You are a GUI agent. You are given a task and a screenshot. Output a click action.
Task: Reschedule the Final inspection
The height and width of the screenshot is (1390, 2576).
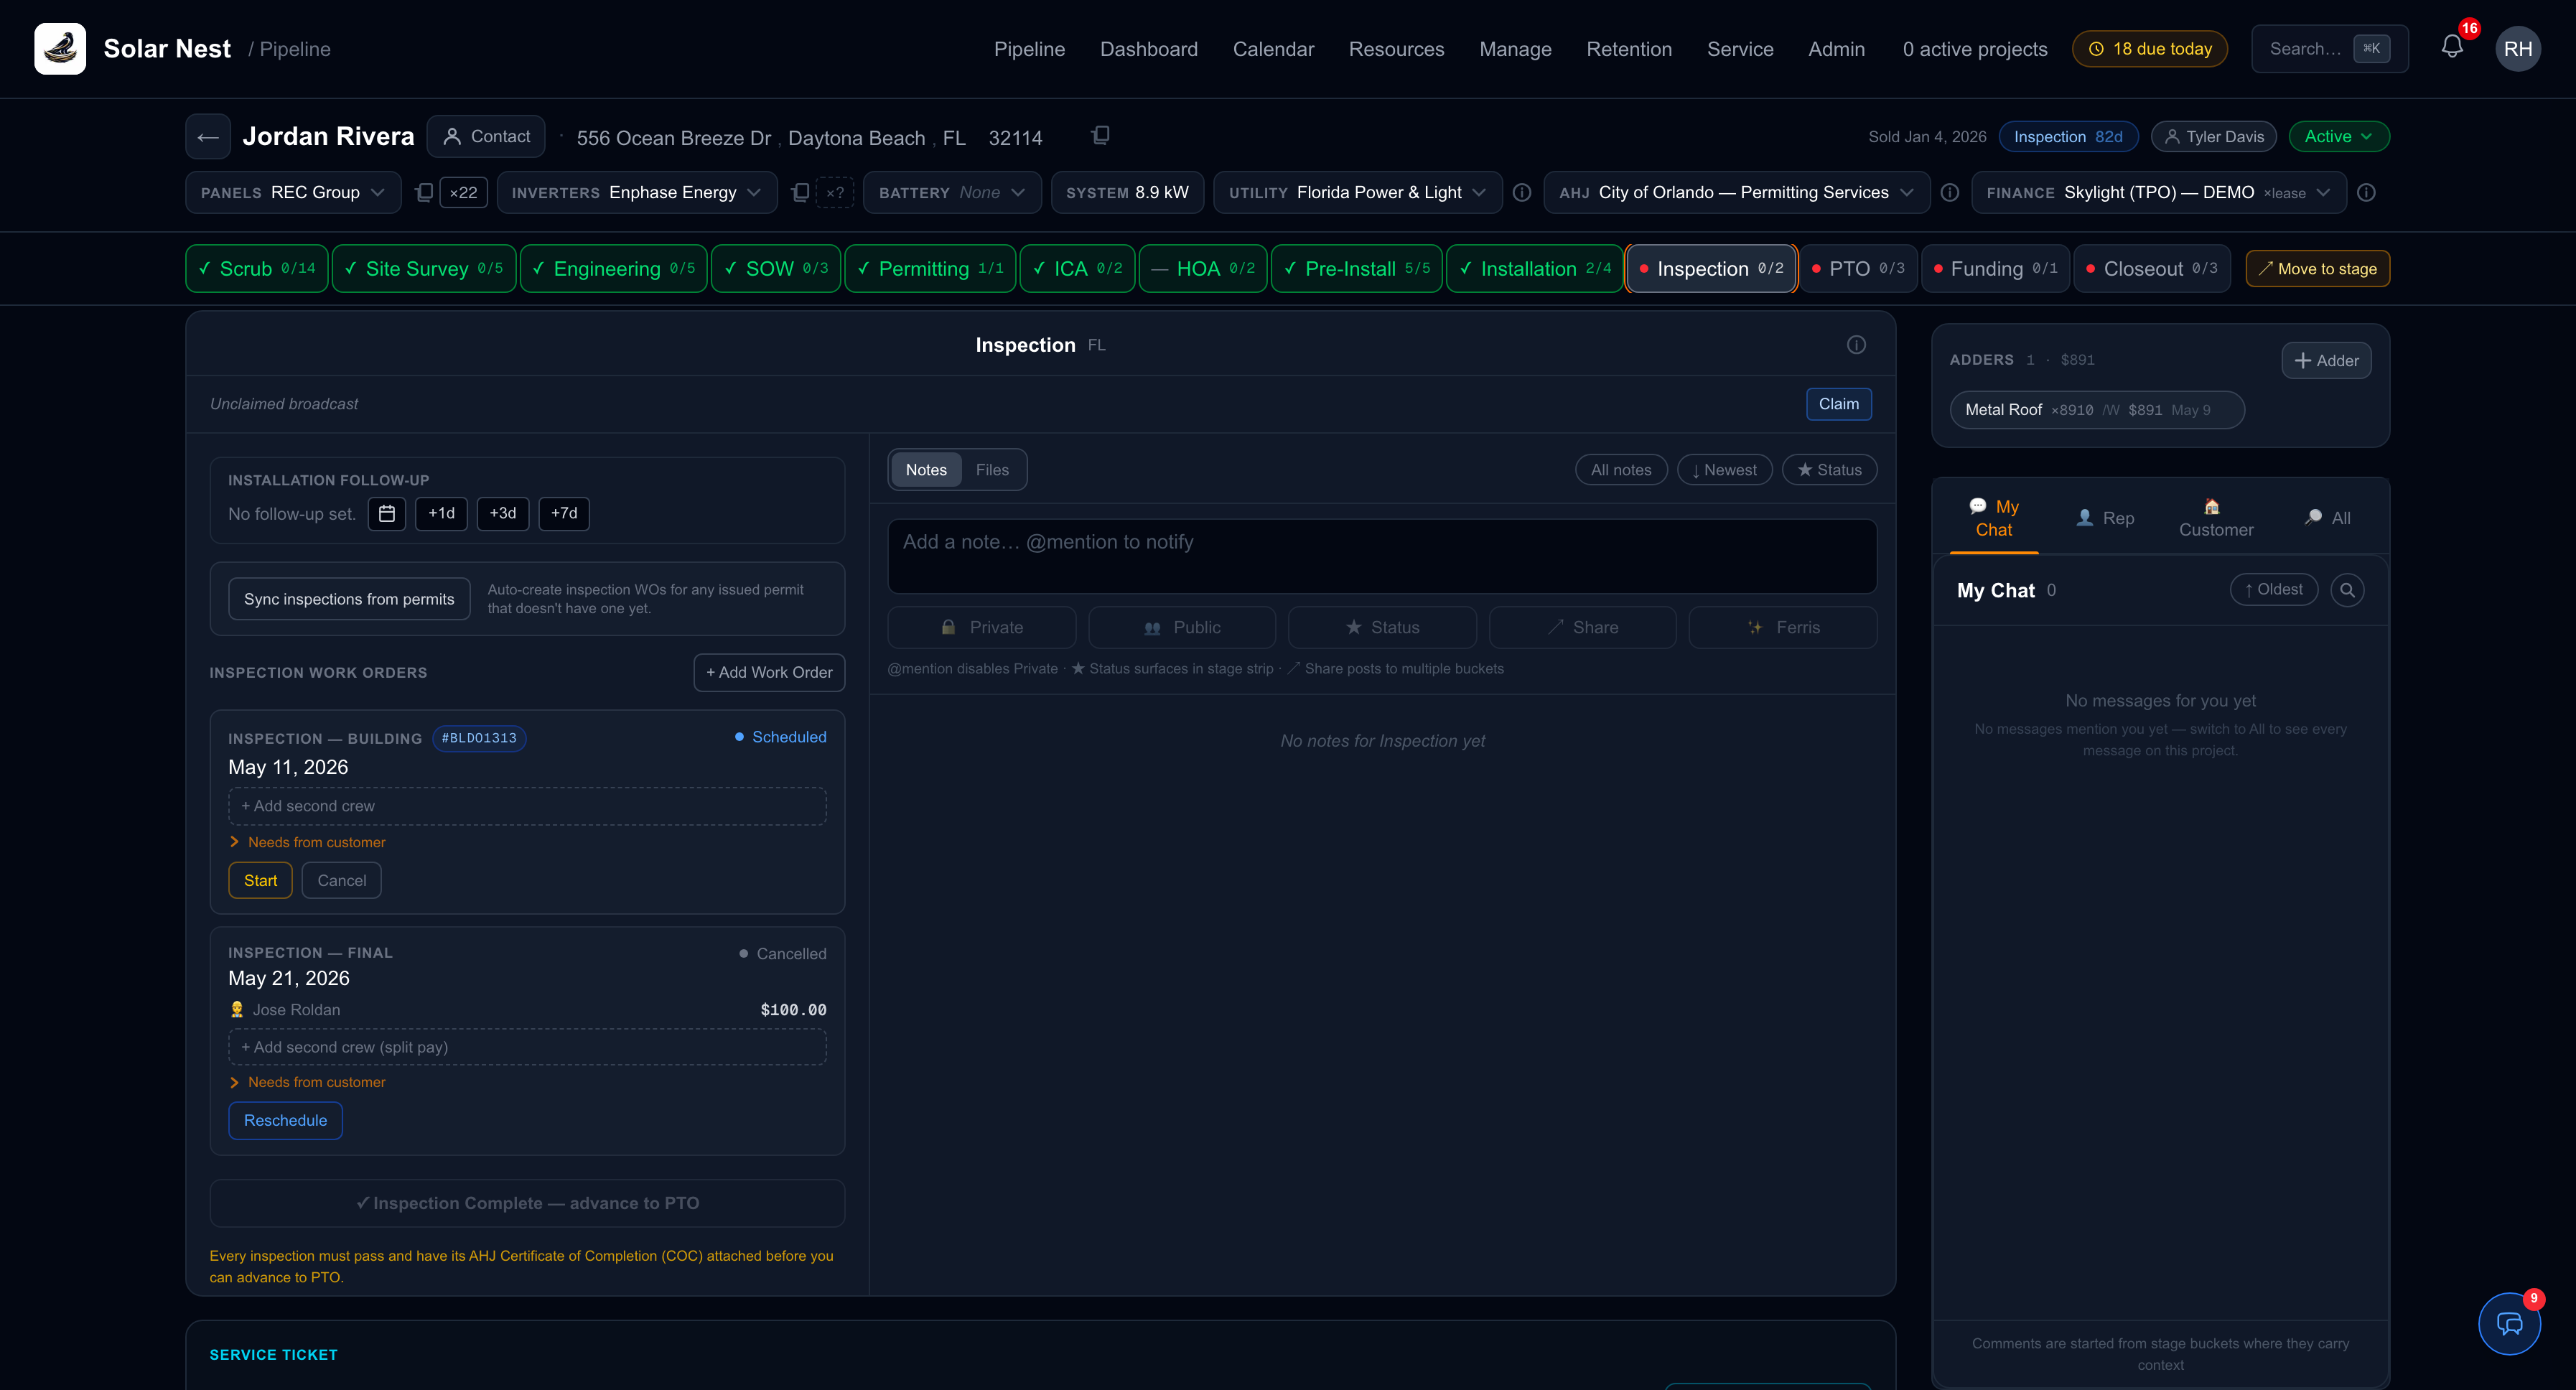285,1120
